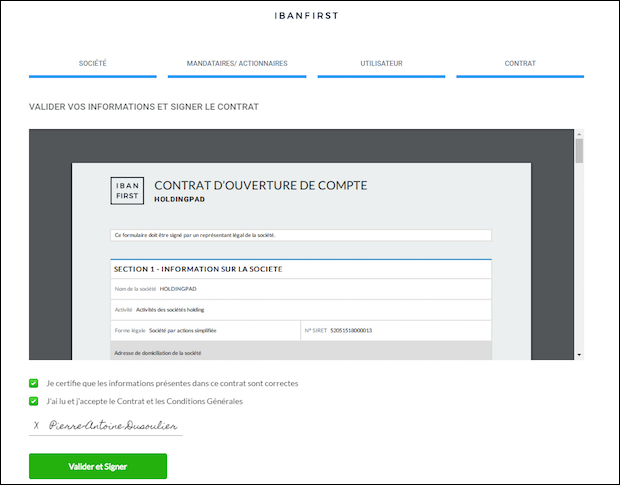Screen dimensions: 620x485
Task: Click the scrollbar up arrow of the contract viewer
Action: pos(578,135)
